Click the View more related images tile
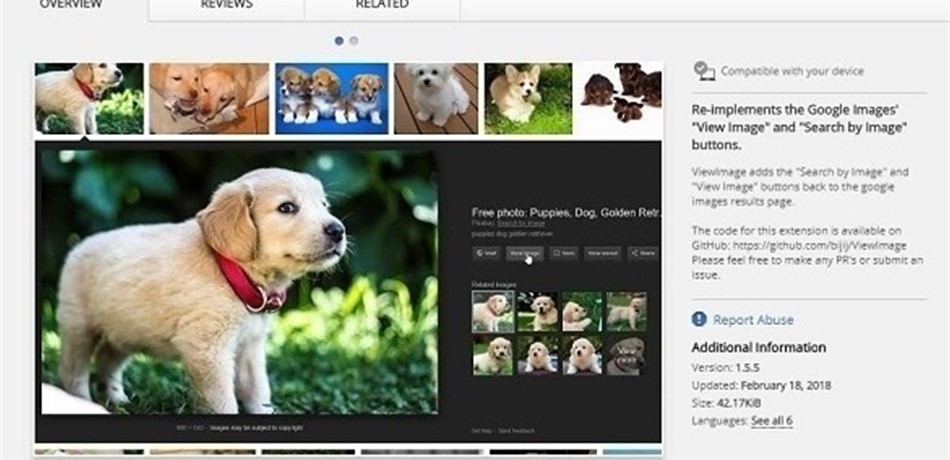This screenshot has width=950, height=460. [626, 356]
